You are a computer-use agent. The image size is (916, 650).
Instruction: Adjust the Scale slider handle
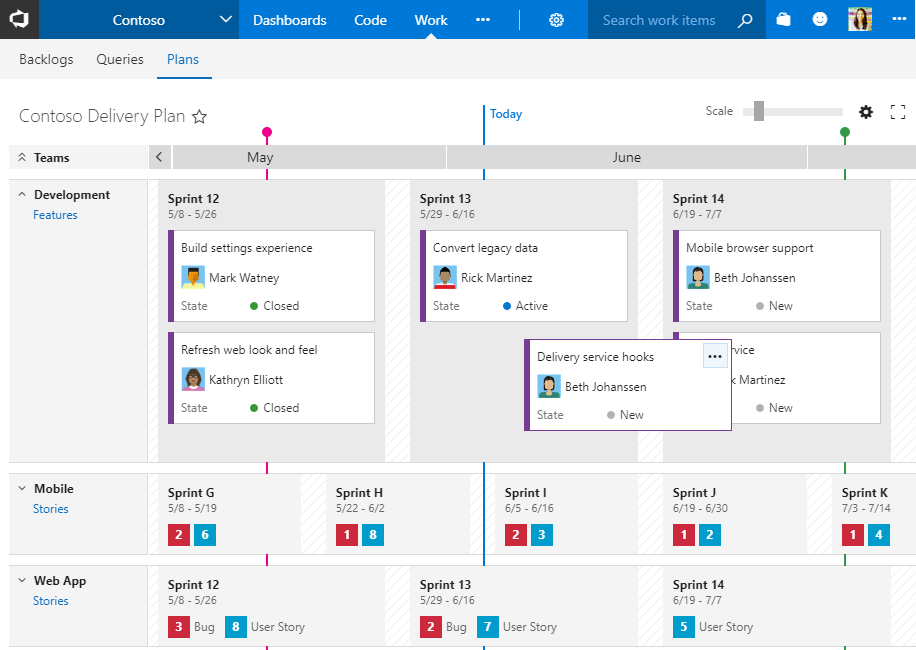(x=759, y=111)
